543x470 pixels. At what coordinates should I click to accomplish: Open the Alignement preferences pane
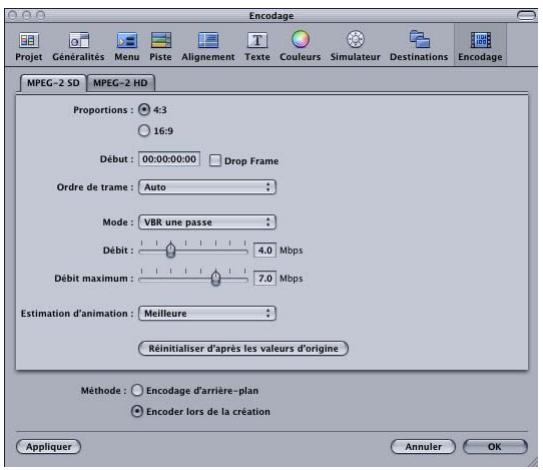pos(208,46)
